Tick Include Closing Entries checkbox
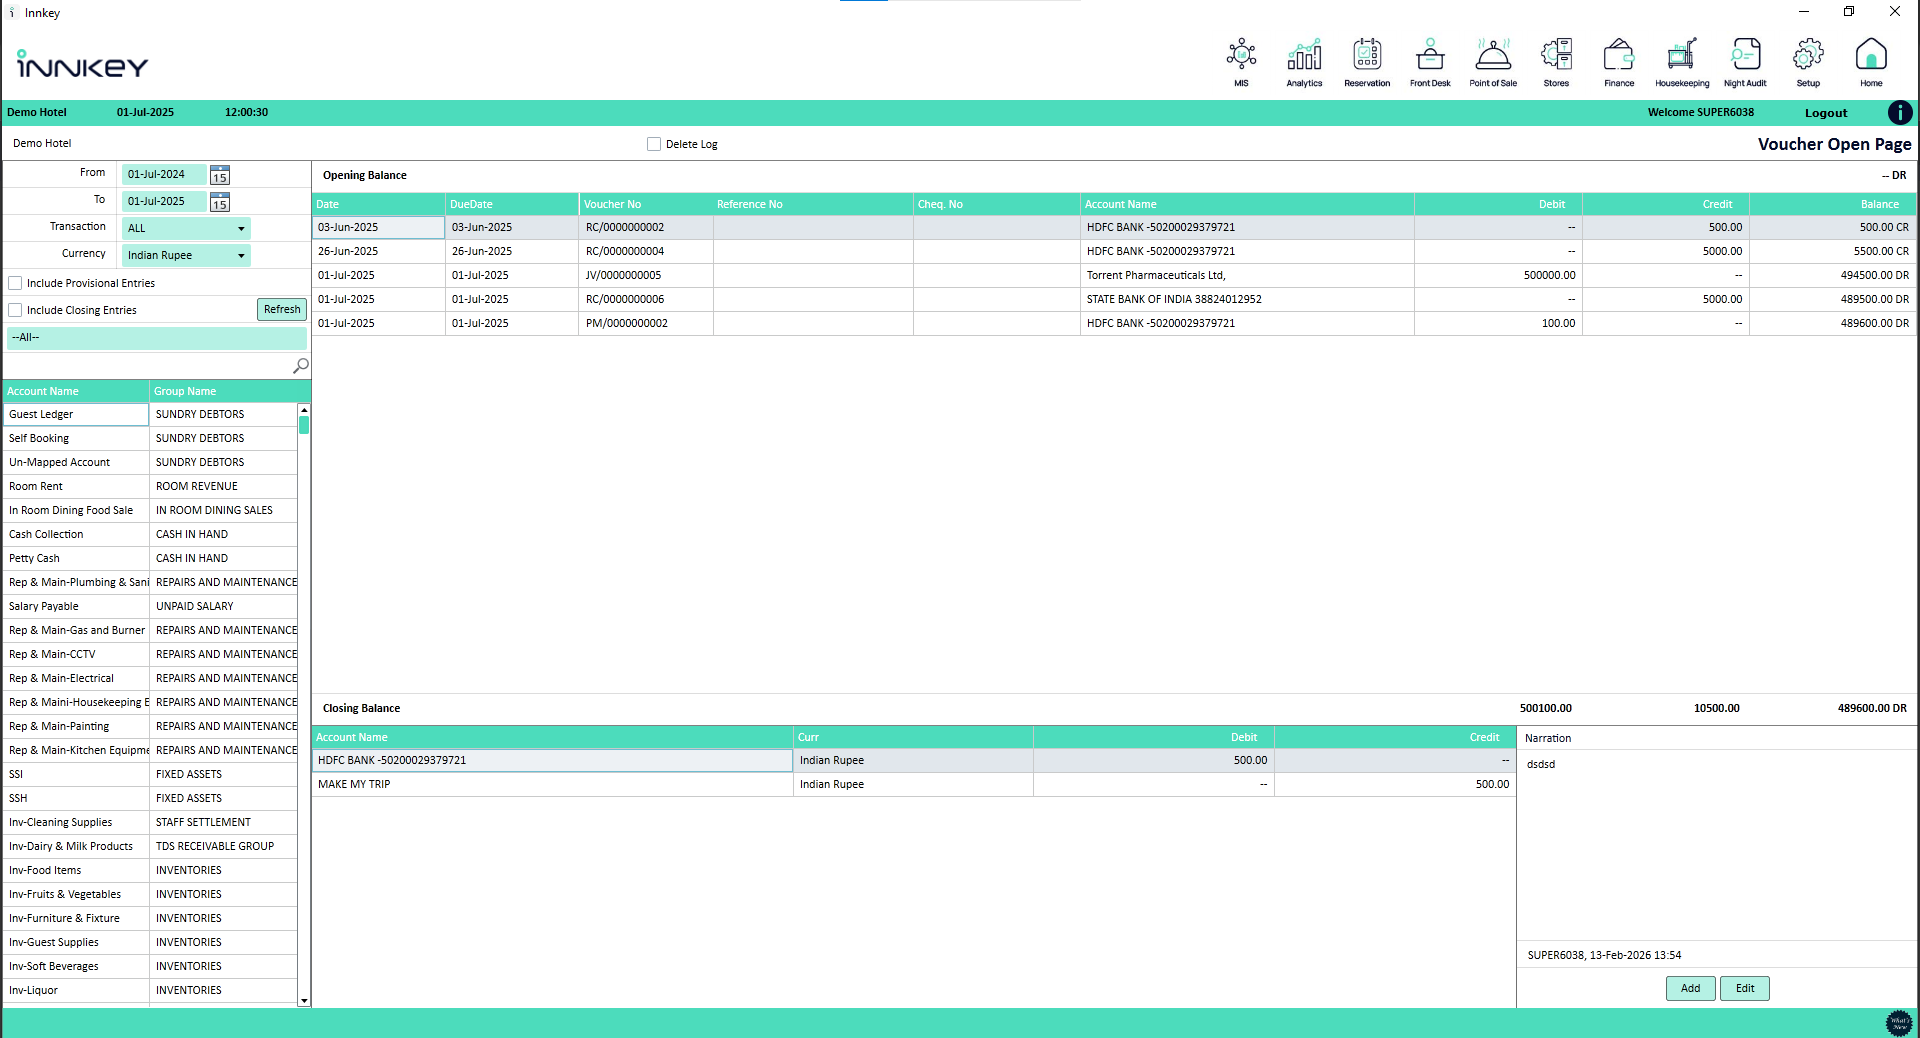 pos(15,310)
